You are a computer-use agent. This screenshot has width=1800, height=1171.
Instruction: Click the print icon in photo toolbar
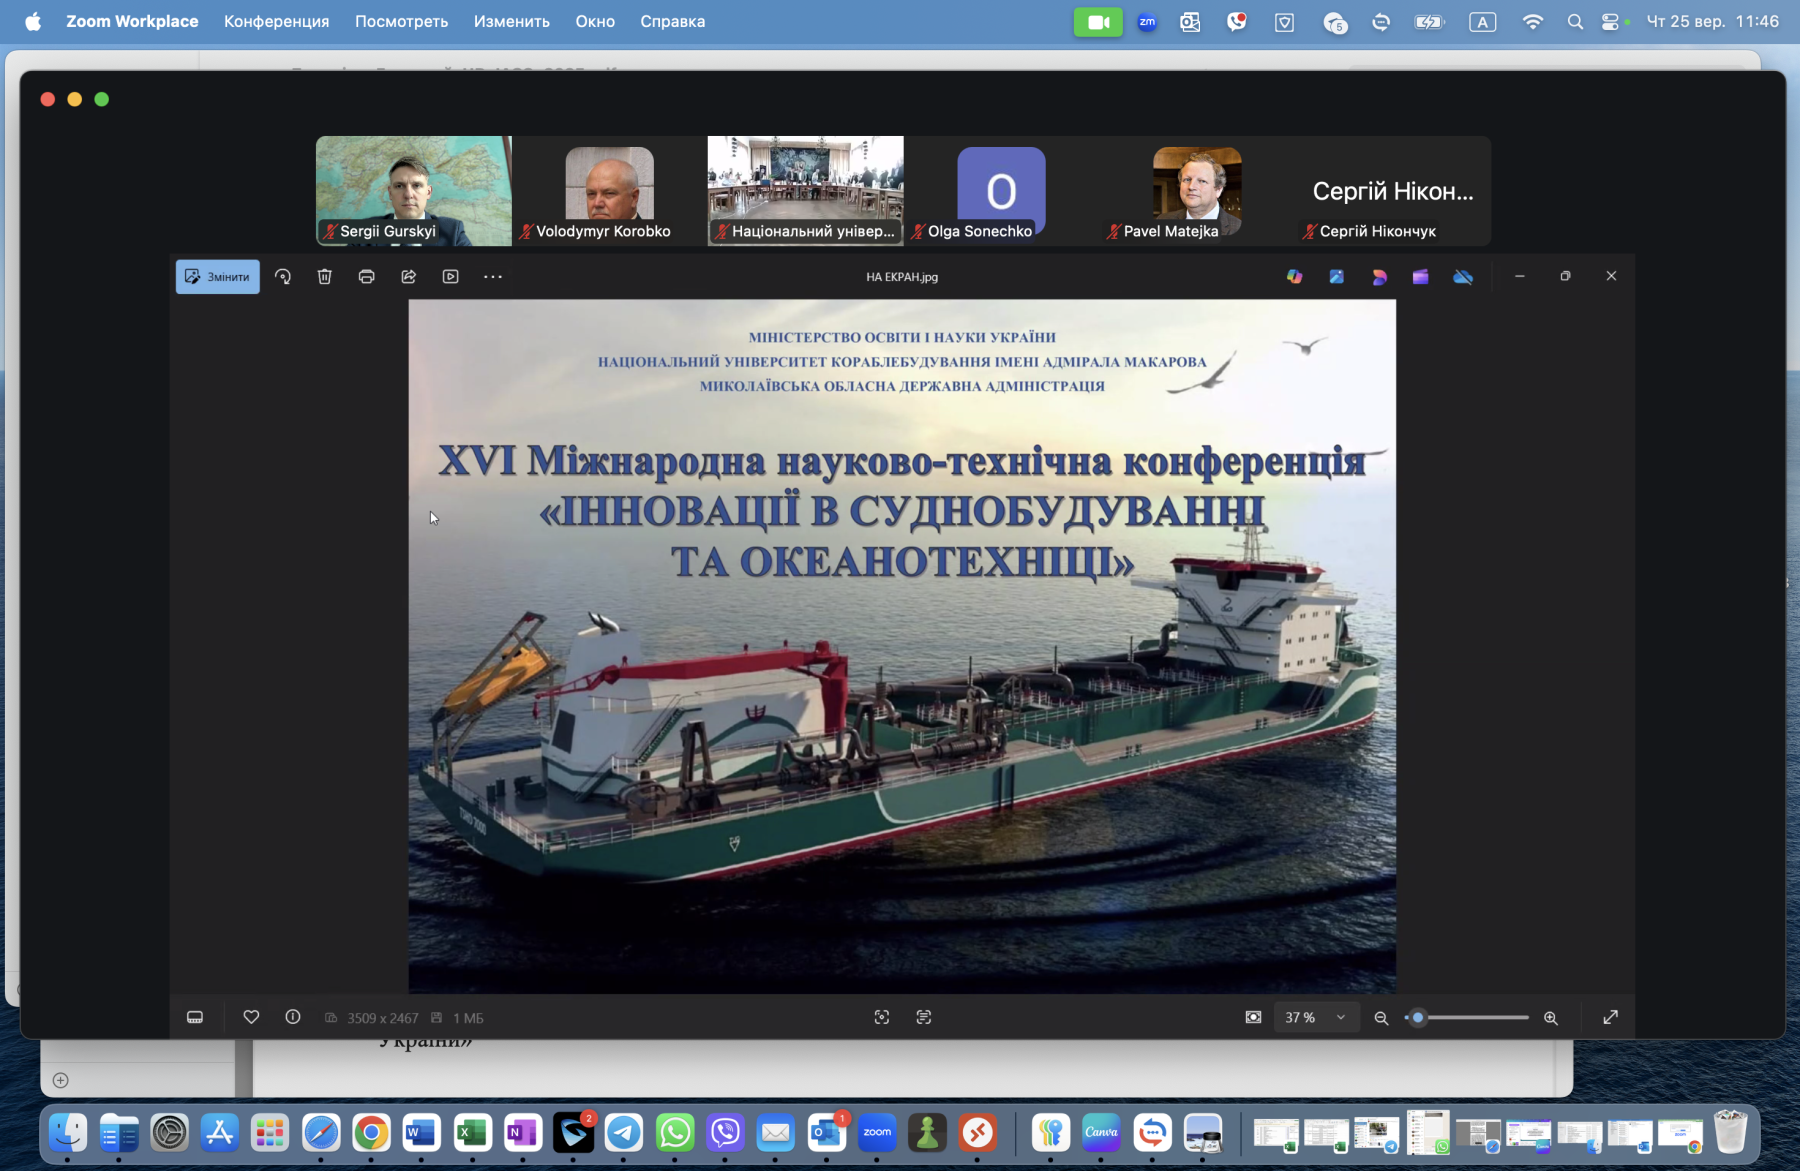point(367,277)
